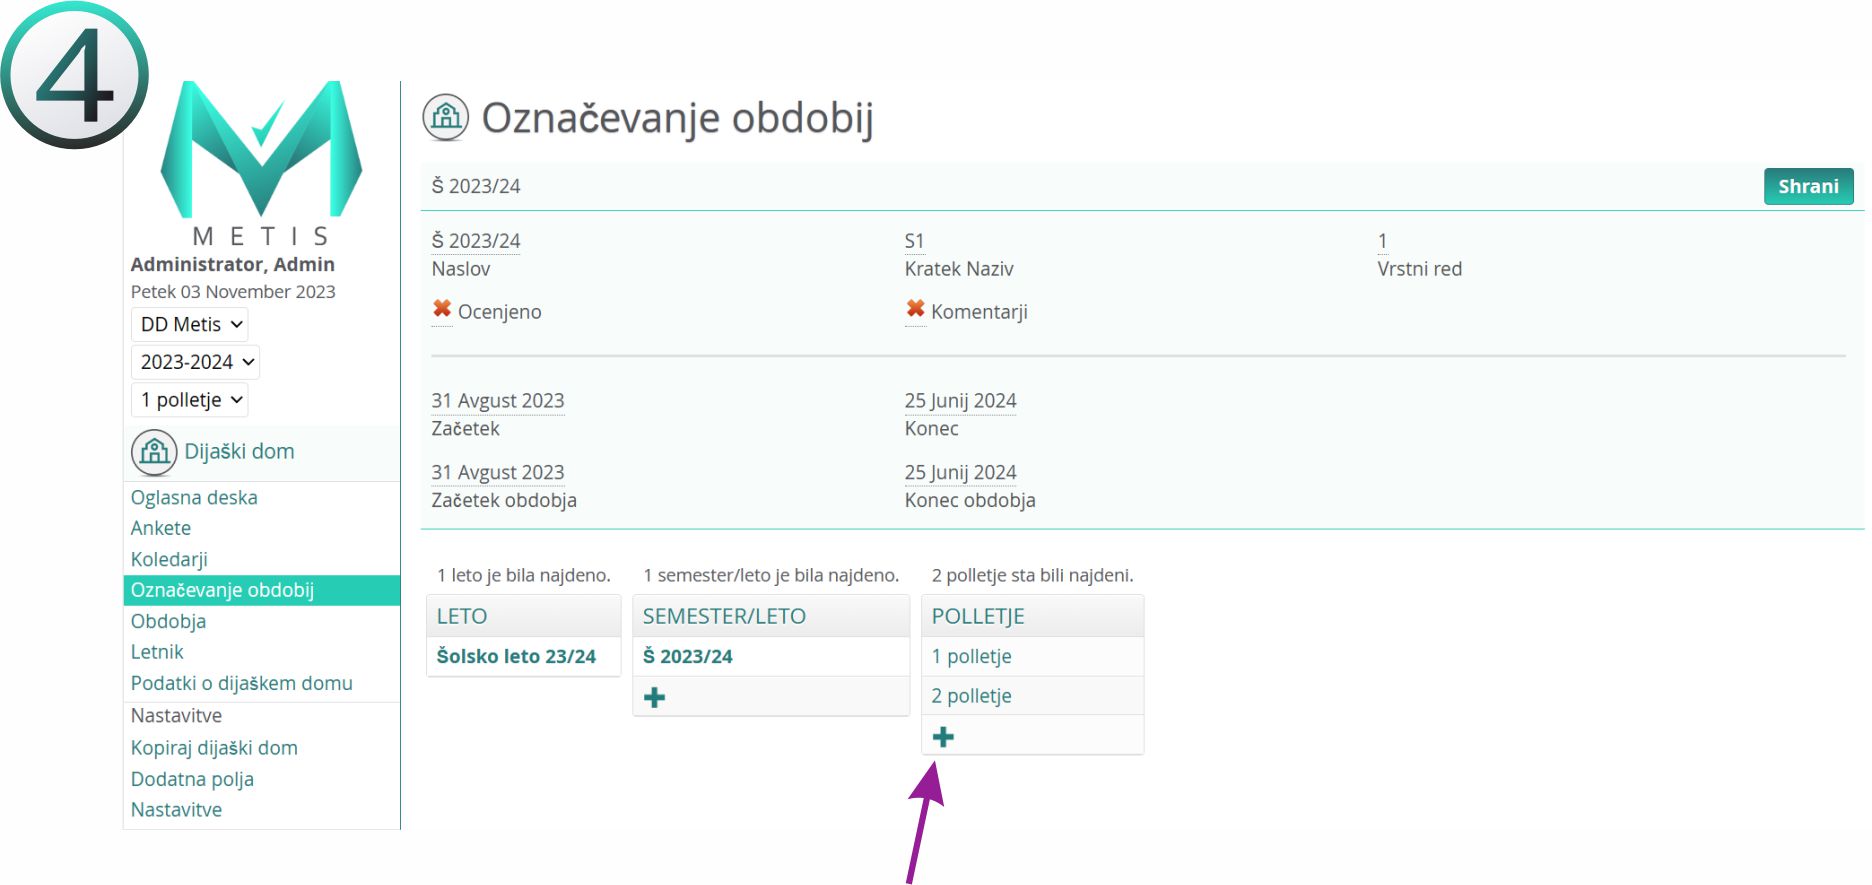Edit the S1 Kratek Naziv field

pos(914,241)
